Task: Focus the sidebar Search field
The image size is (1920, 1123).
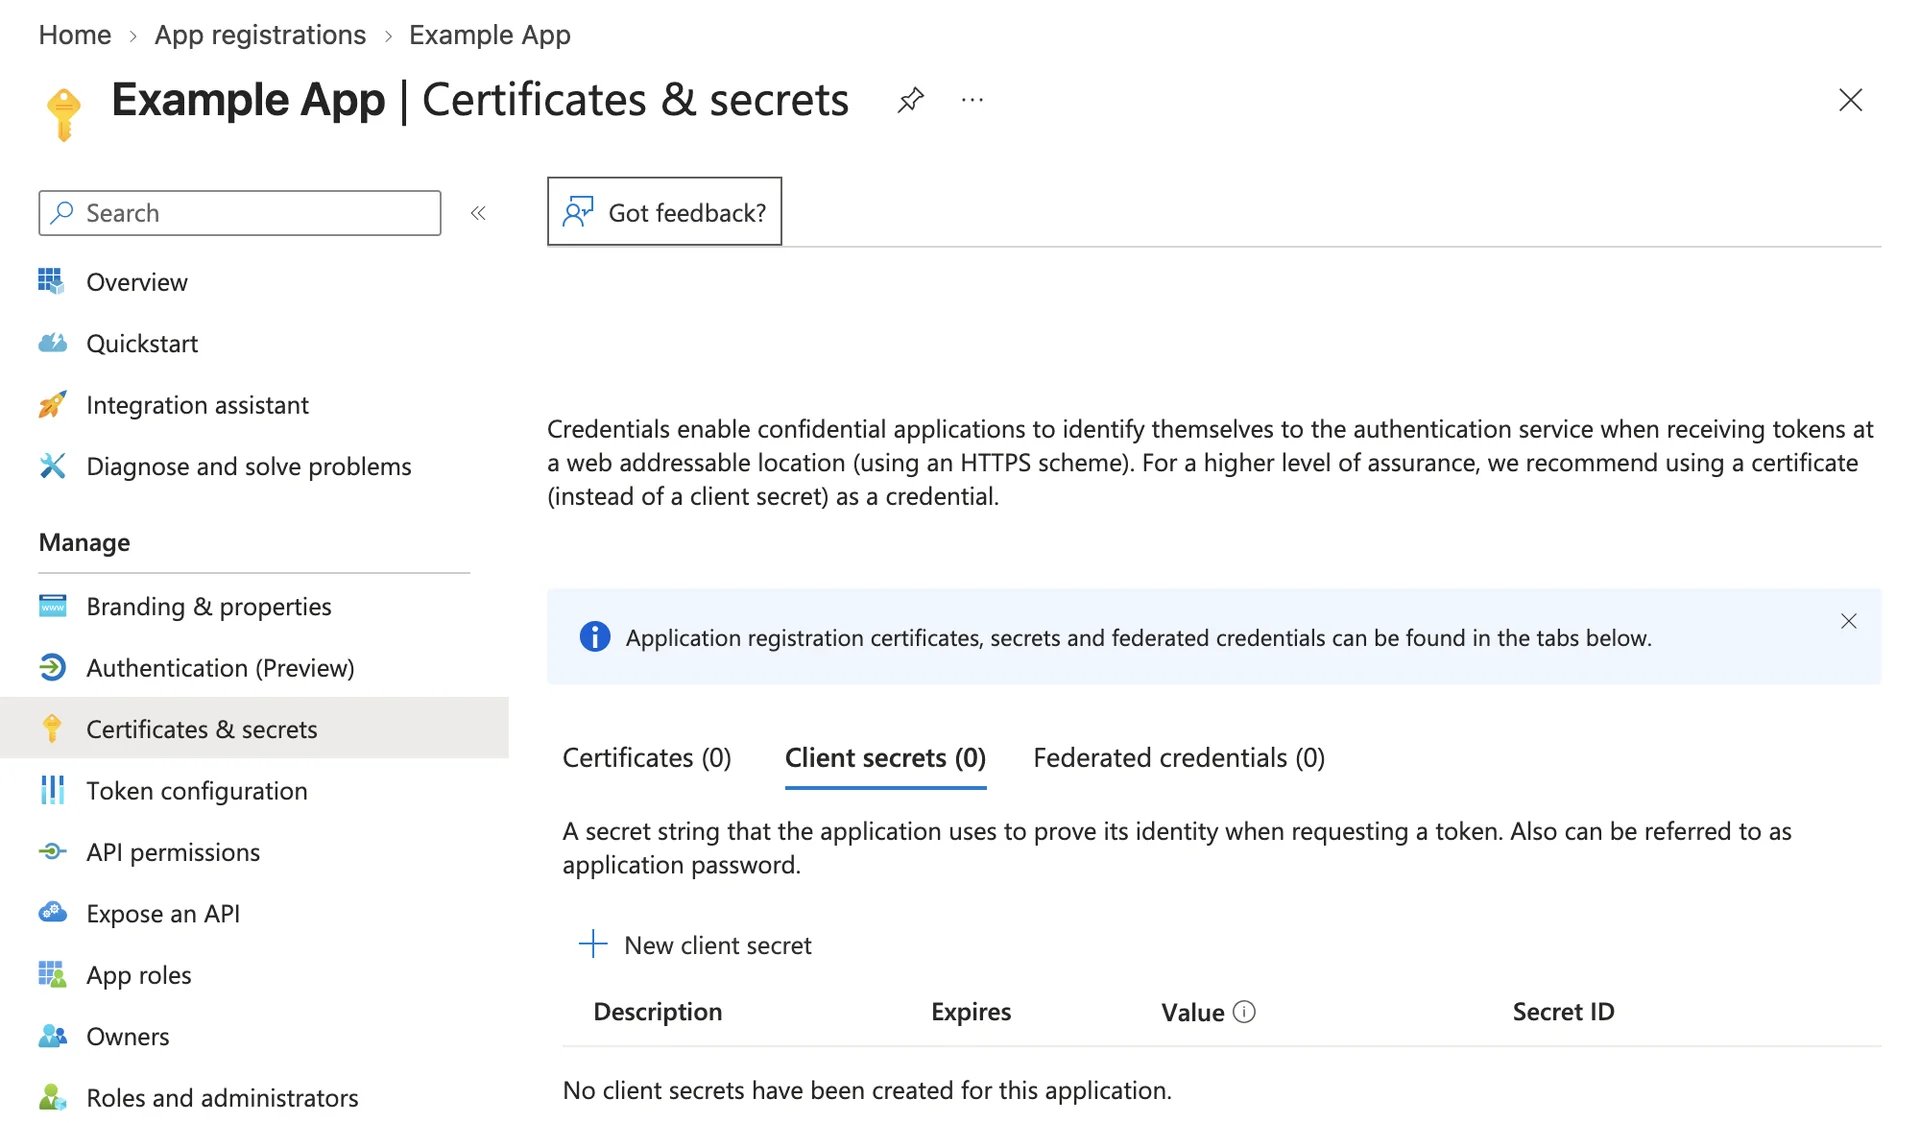Action: click(x=240, y=213)
